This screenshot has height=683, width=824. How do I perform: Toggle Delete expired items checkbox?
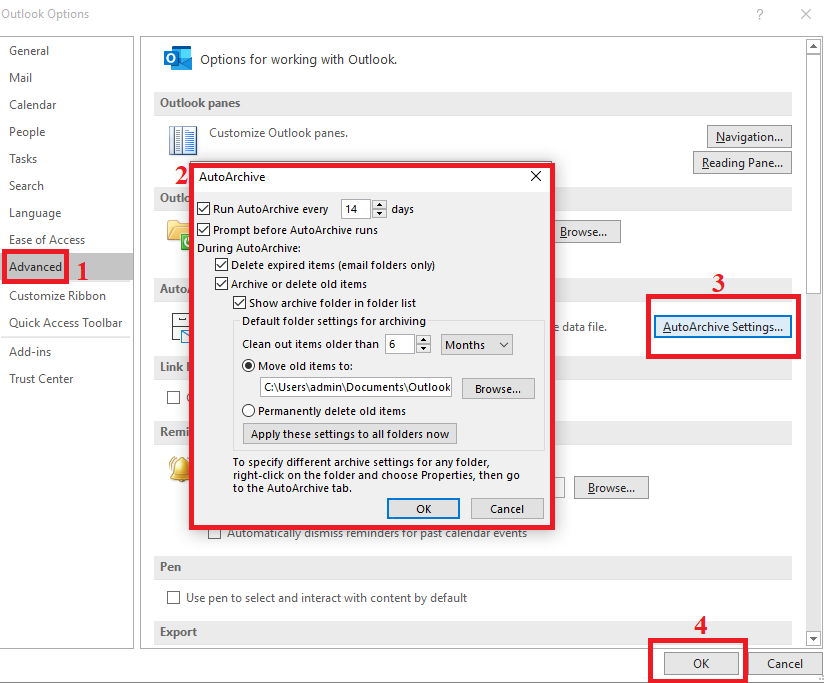click(221, 264)
